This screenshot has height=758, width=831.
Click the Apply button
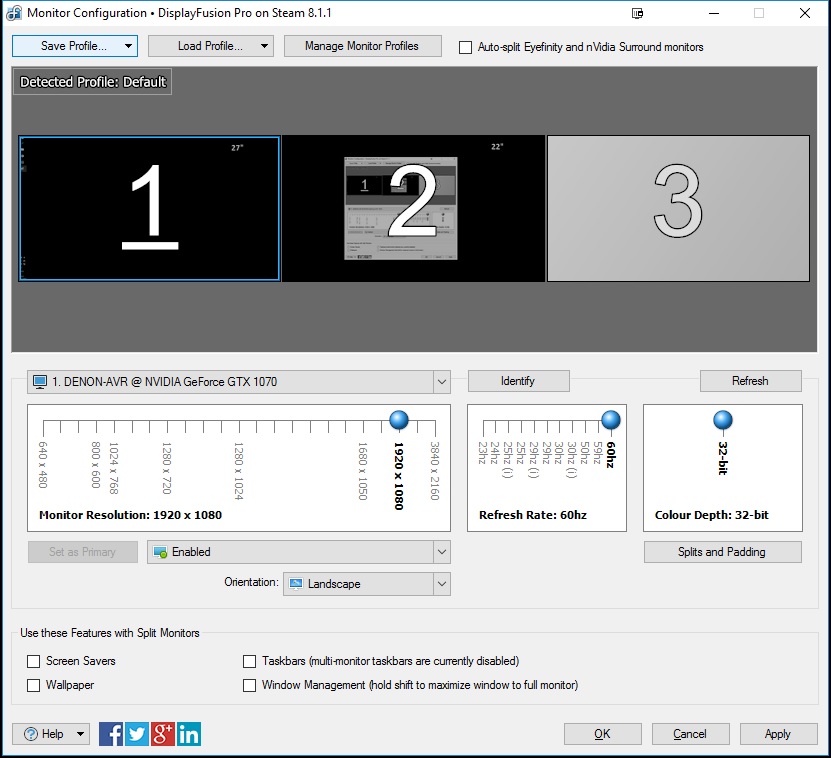(x=779, y=734)
